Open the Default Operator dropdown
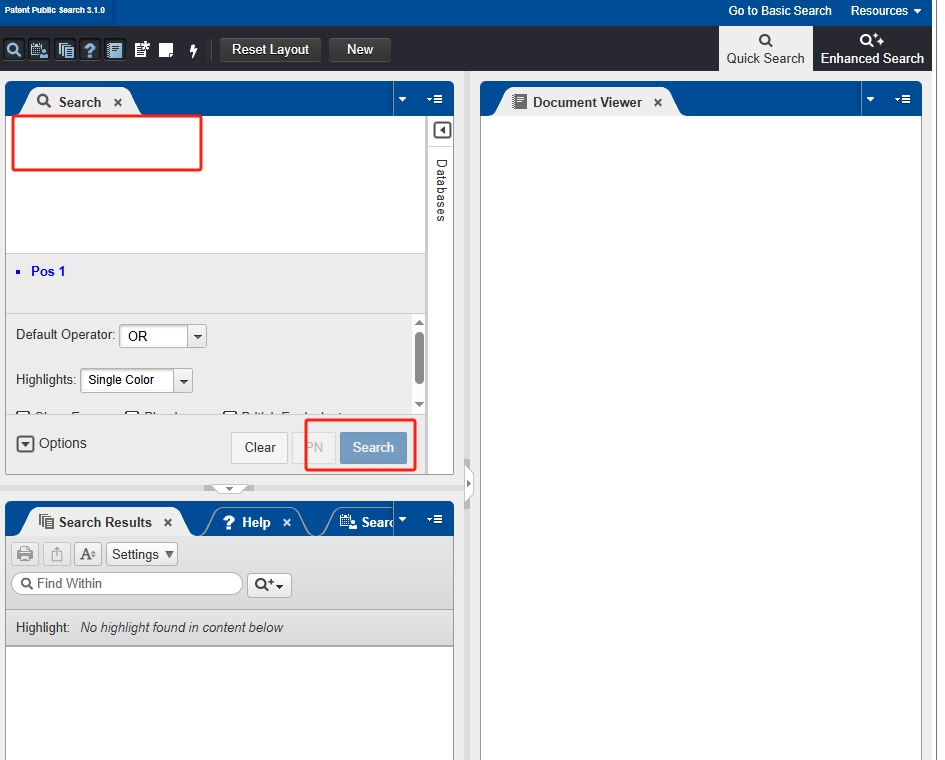The height and width of the screenshot is (760, 945). 197,336
